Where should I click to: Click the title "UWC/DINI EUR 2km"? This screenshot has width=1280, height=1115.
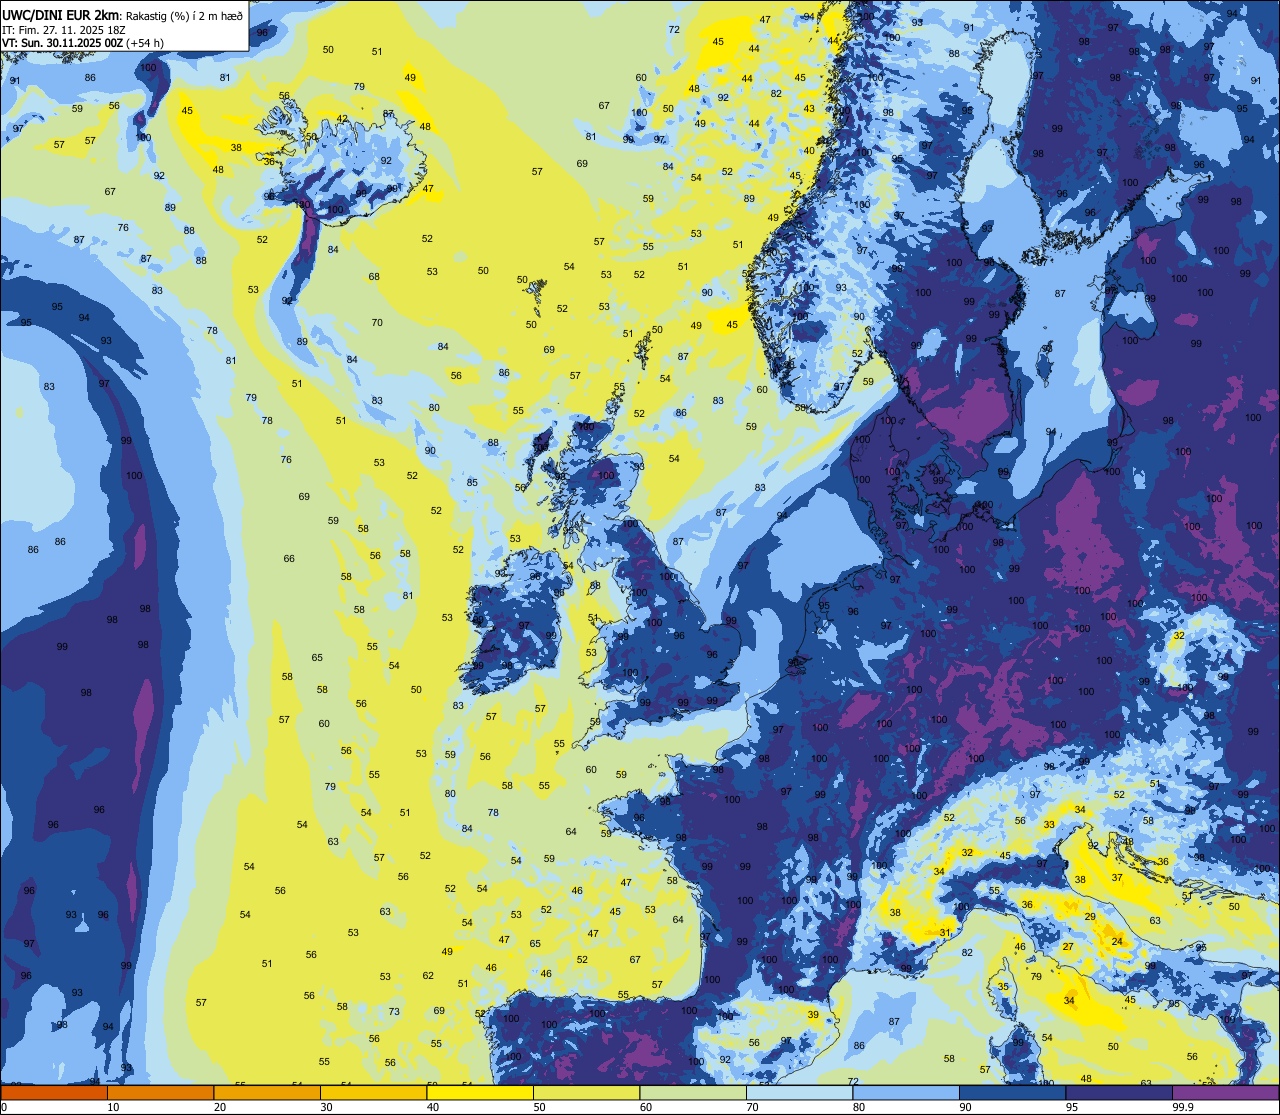tap(60, 16)
